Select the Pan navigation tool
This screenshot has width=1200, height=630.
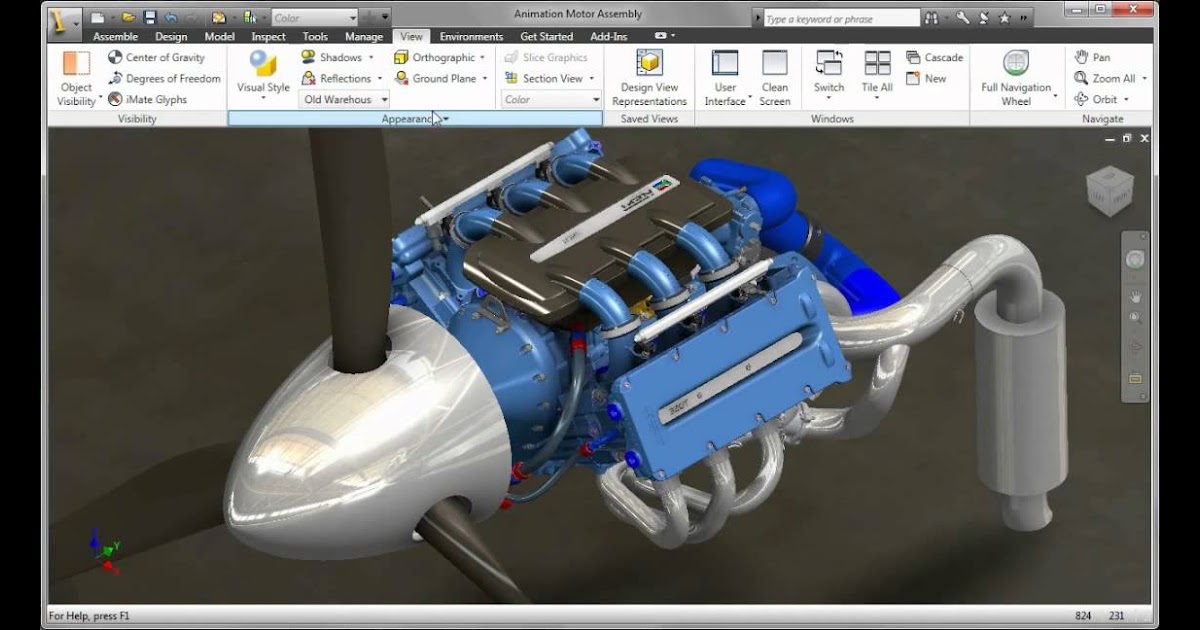(x=1092, y=58)
